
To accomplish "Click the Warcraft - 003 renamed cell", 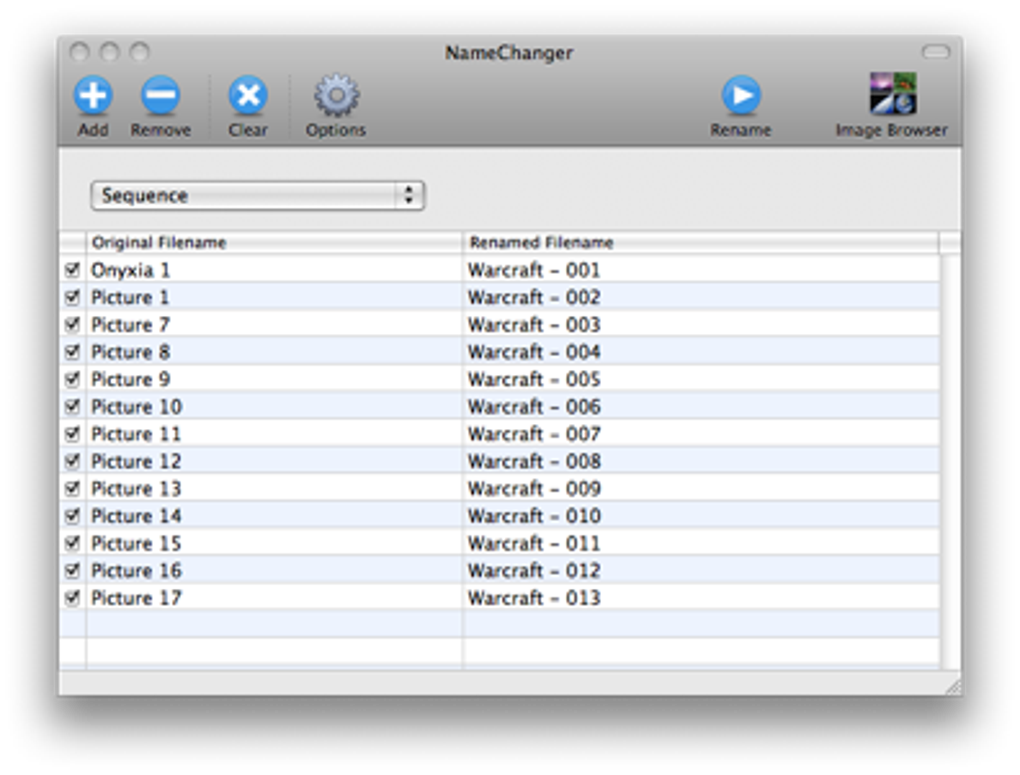I will pyautogui.click(x=701, y=325).
